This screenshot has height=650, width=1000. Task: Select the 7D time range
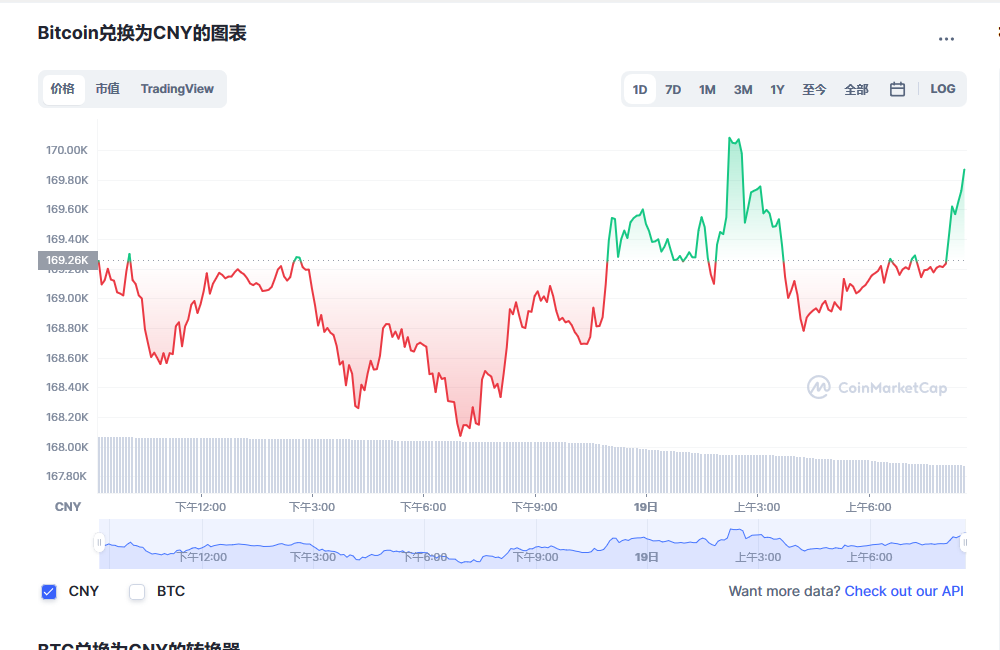[673, 89]
